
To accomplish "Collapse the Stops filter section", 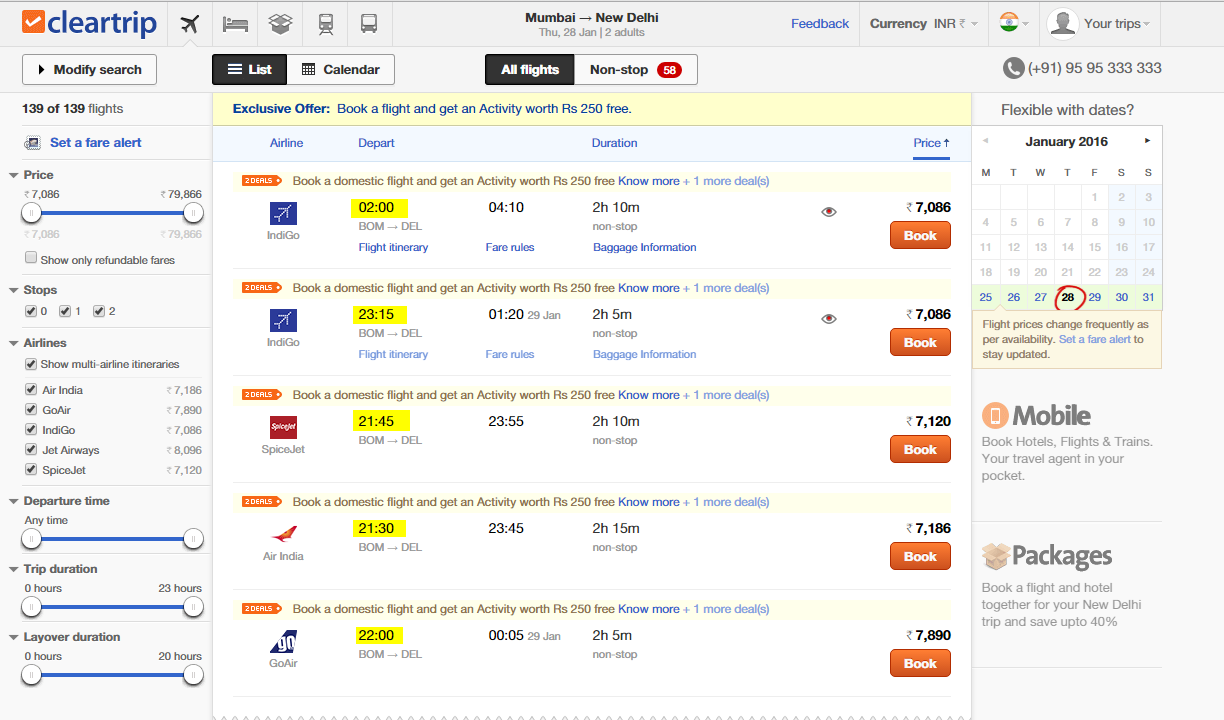I will coord(14,290).
